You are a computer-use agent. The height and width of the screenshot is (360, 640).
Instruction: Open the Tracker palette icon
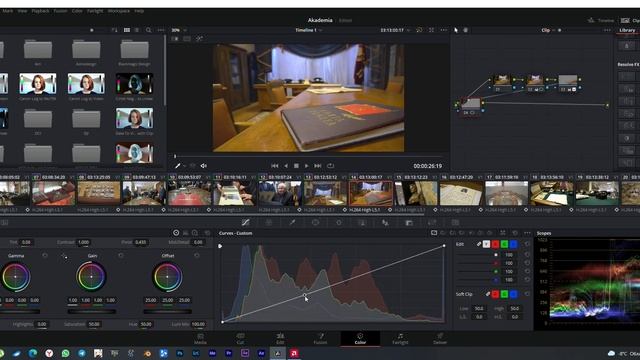point(339,222)
